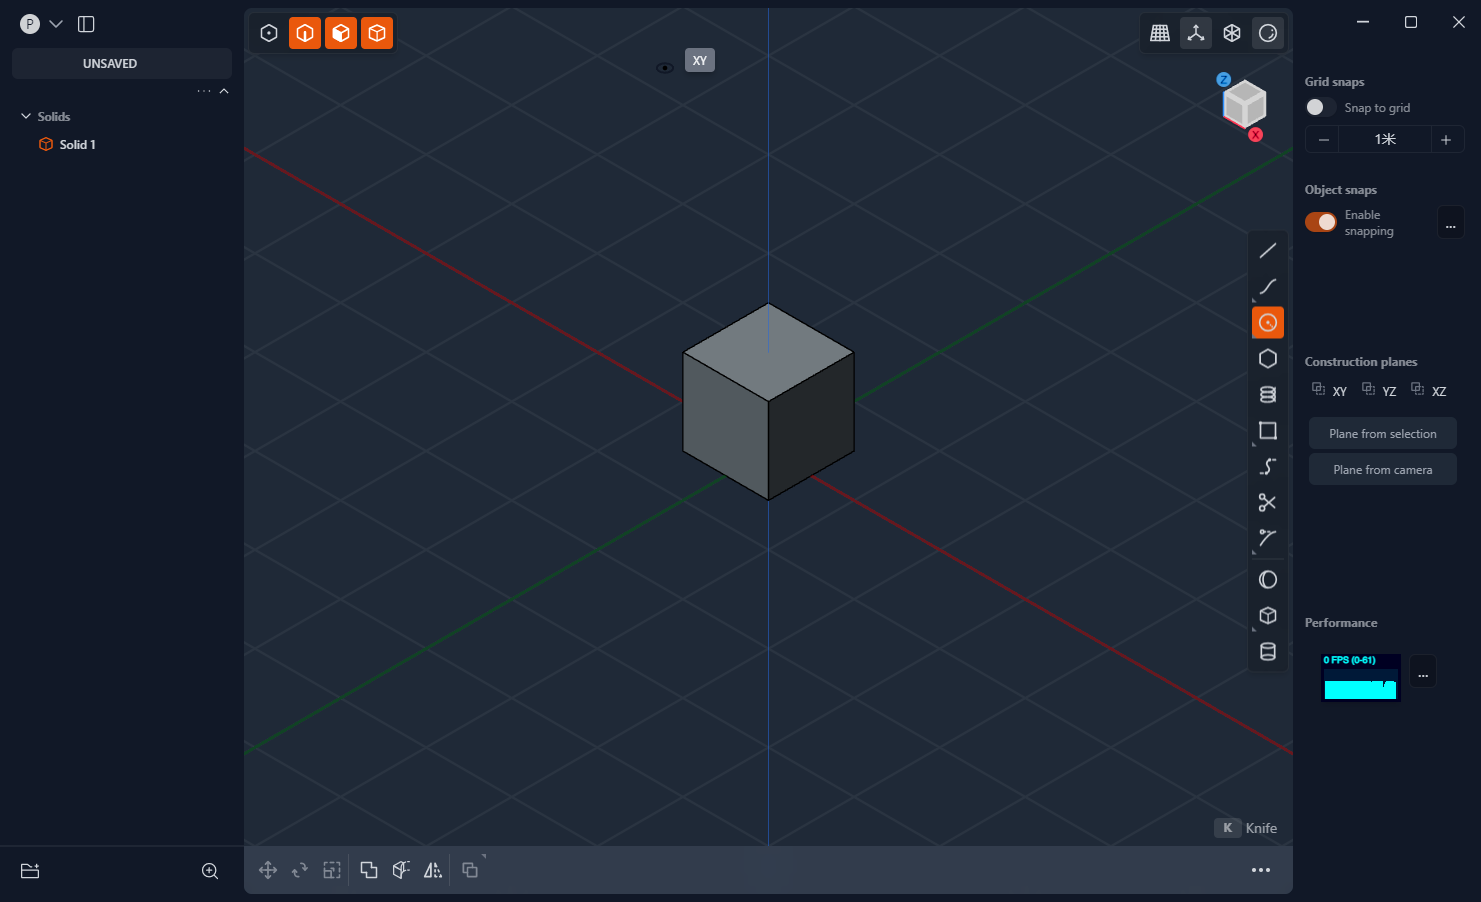The width and height of the screenshot is (1481, 902).
Task: Click the zoom search icon in sidebar
Action: click(x=210, y=871)
